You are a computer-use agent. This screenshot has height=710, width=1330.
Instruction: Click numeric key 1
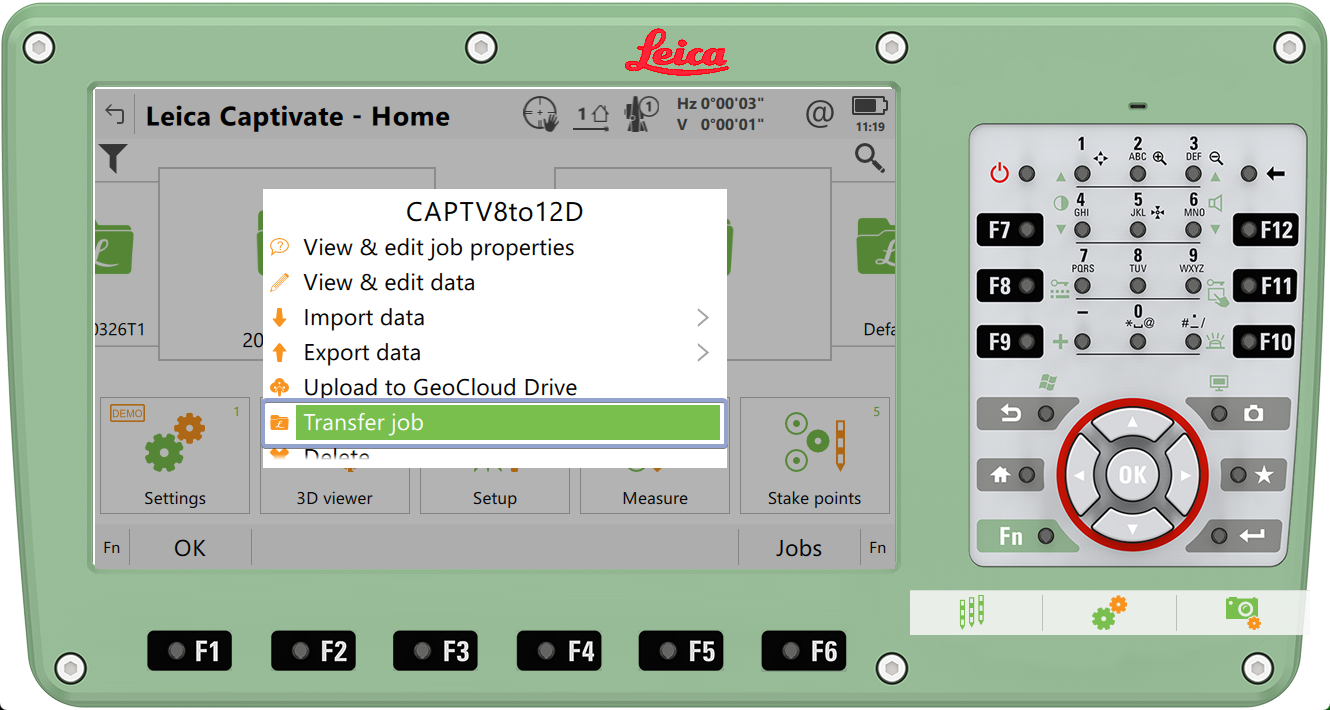click(1082, 174)
